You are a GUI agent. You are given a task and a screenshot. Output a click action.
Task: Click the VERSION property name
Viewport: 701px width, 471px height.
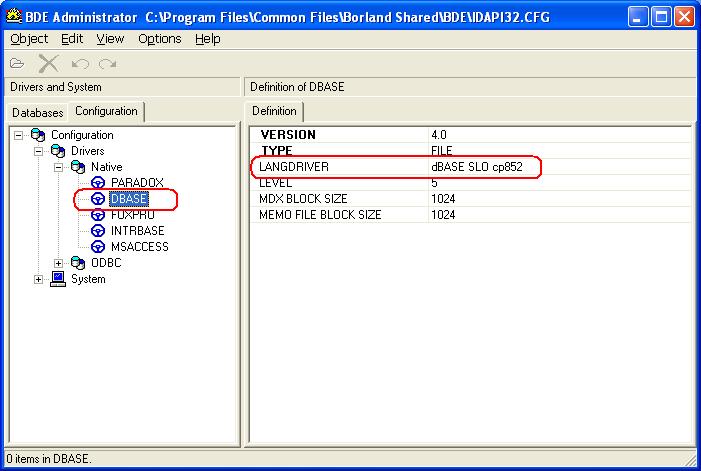(288, 135)
